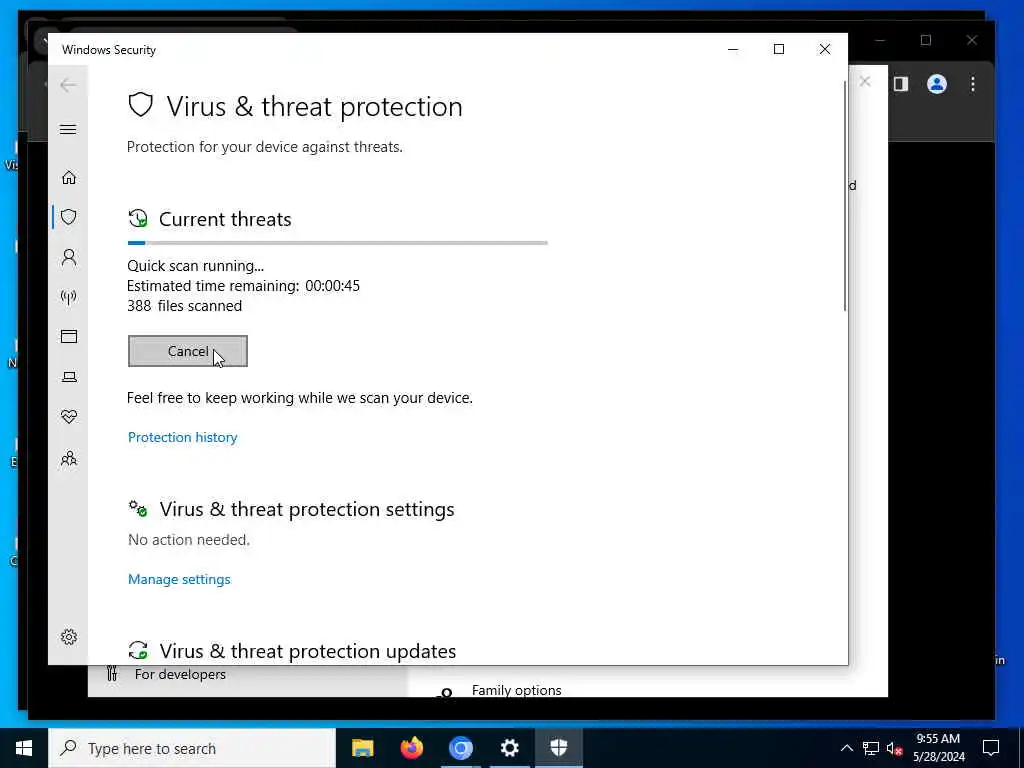Open Firefox from the taskbar
1024x768 pixels.
click(x=411, y=748)
